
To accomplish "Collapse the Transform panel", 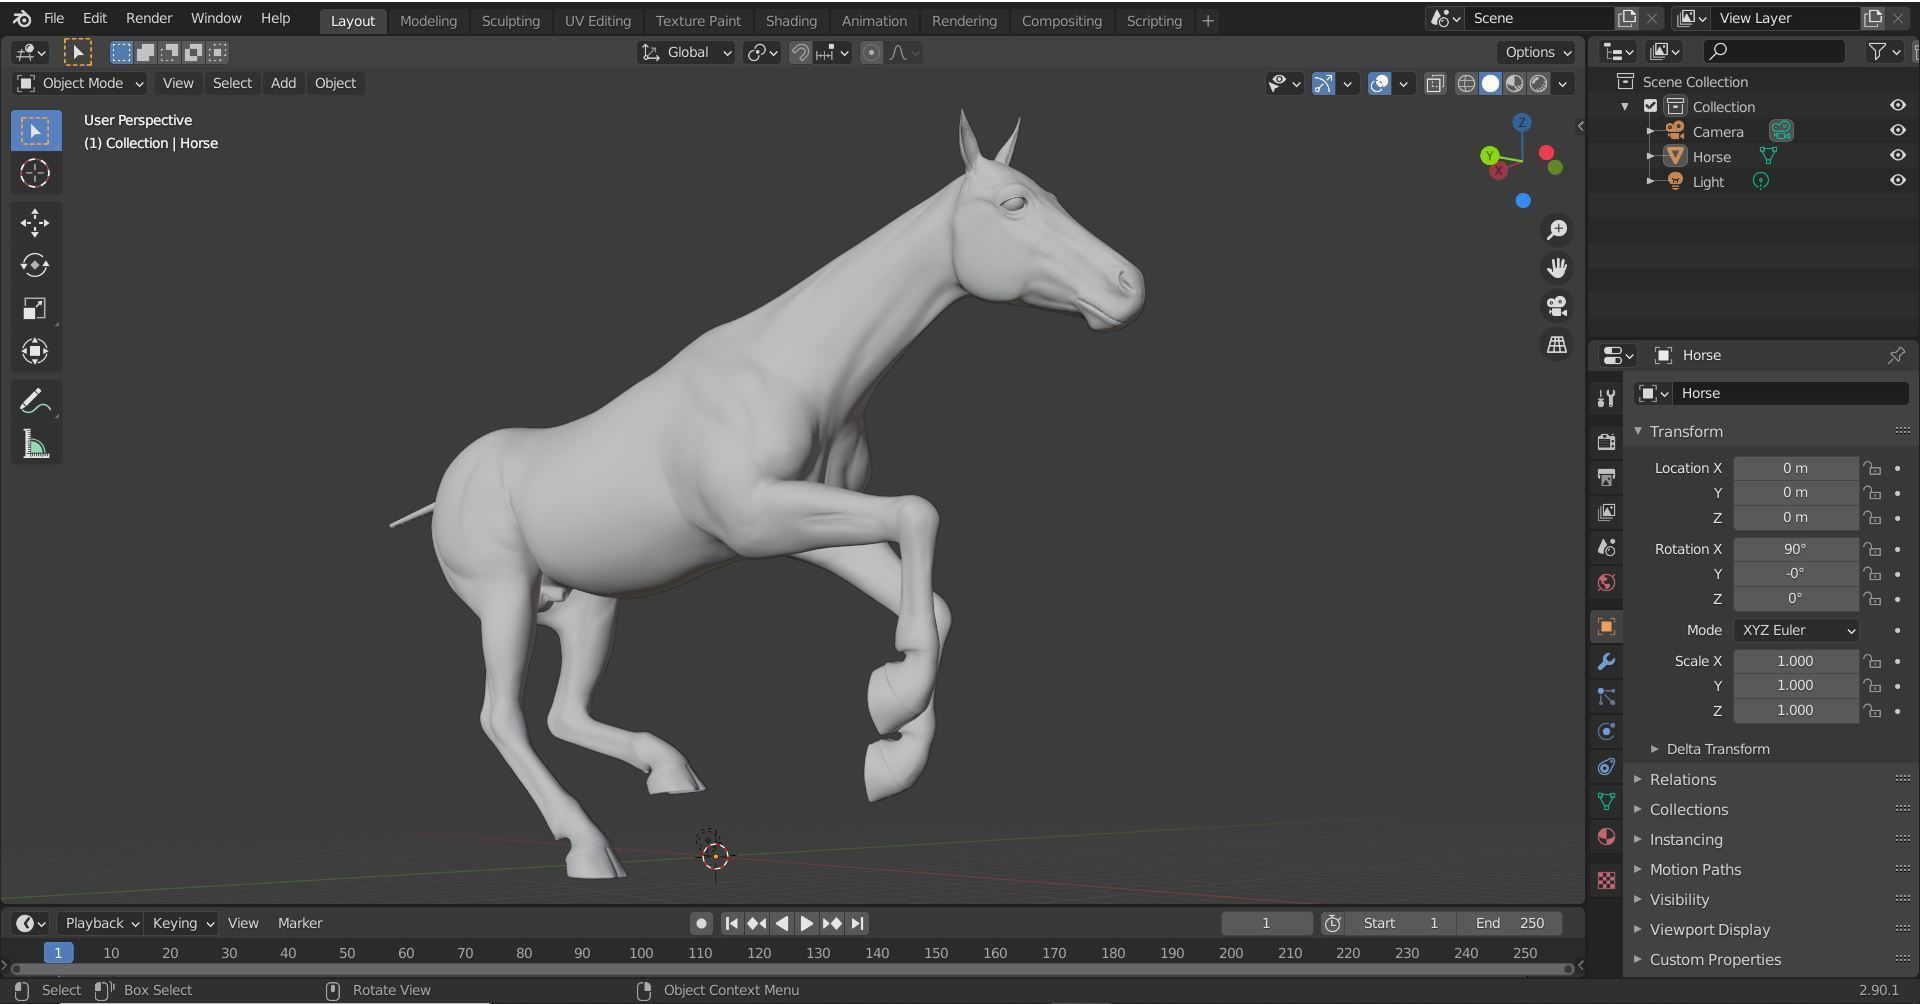I will (x=1684, y=431).
